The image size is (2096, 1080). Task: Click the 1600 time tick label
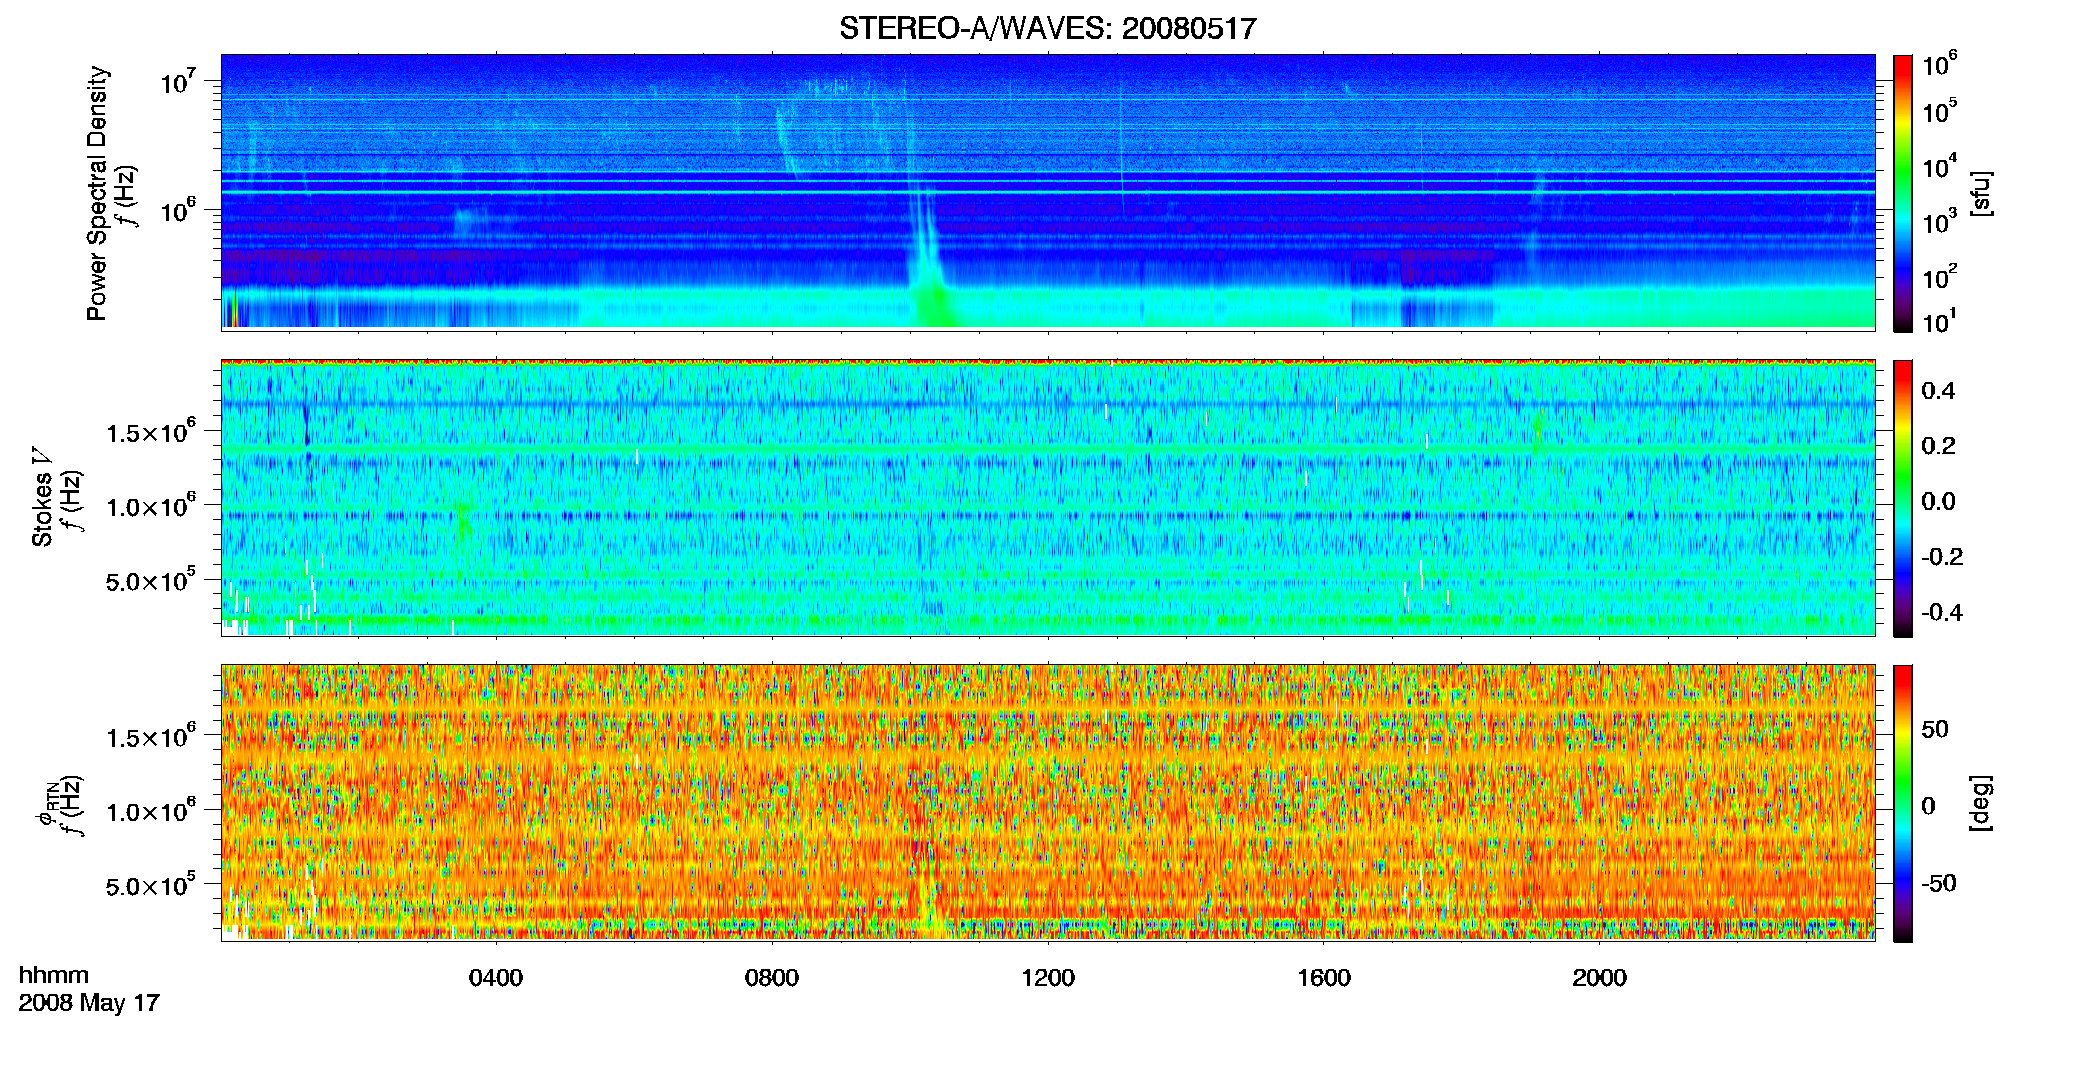point(1324,978)
